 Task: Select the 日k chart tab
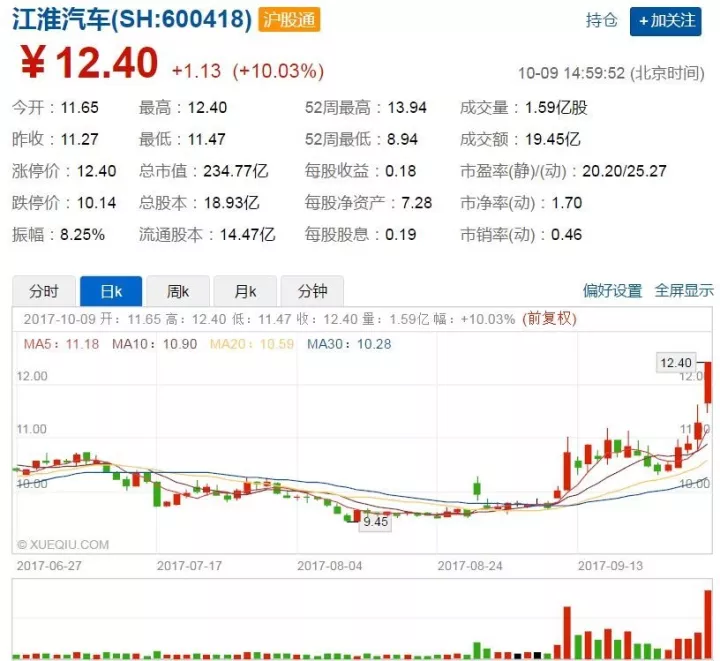click(x=111, y=291)
